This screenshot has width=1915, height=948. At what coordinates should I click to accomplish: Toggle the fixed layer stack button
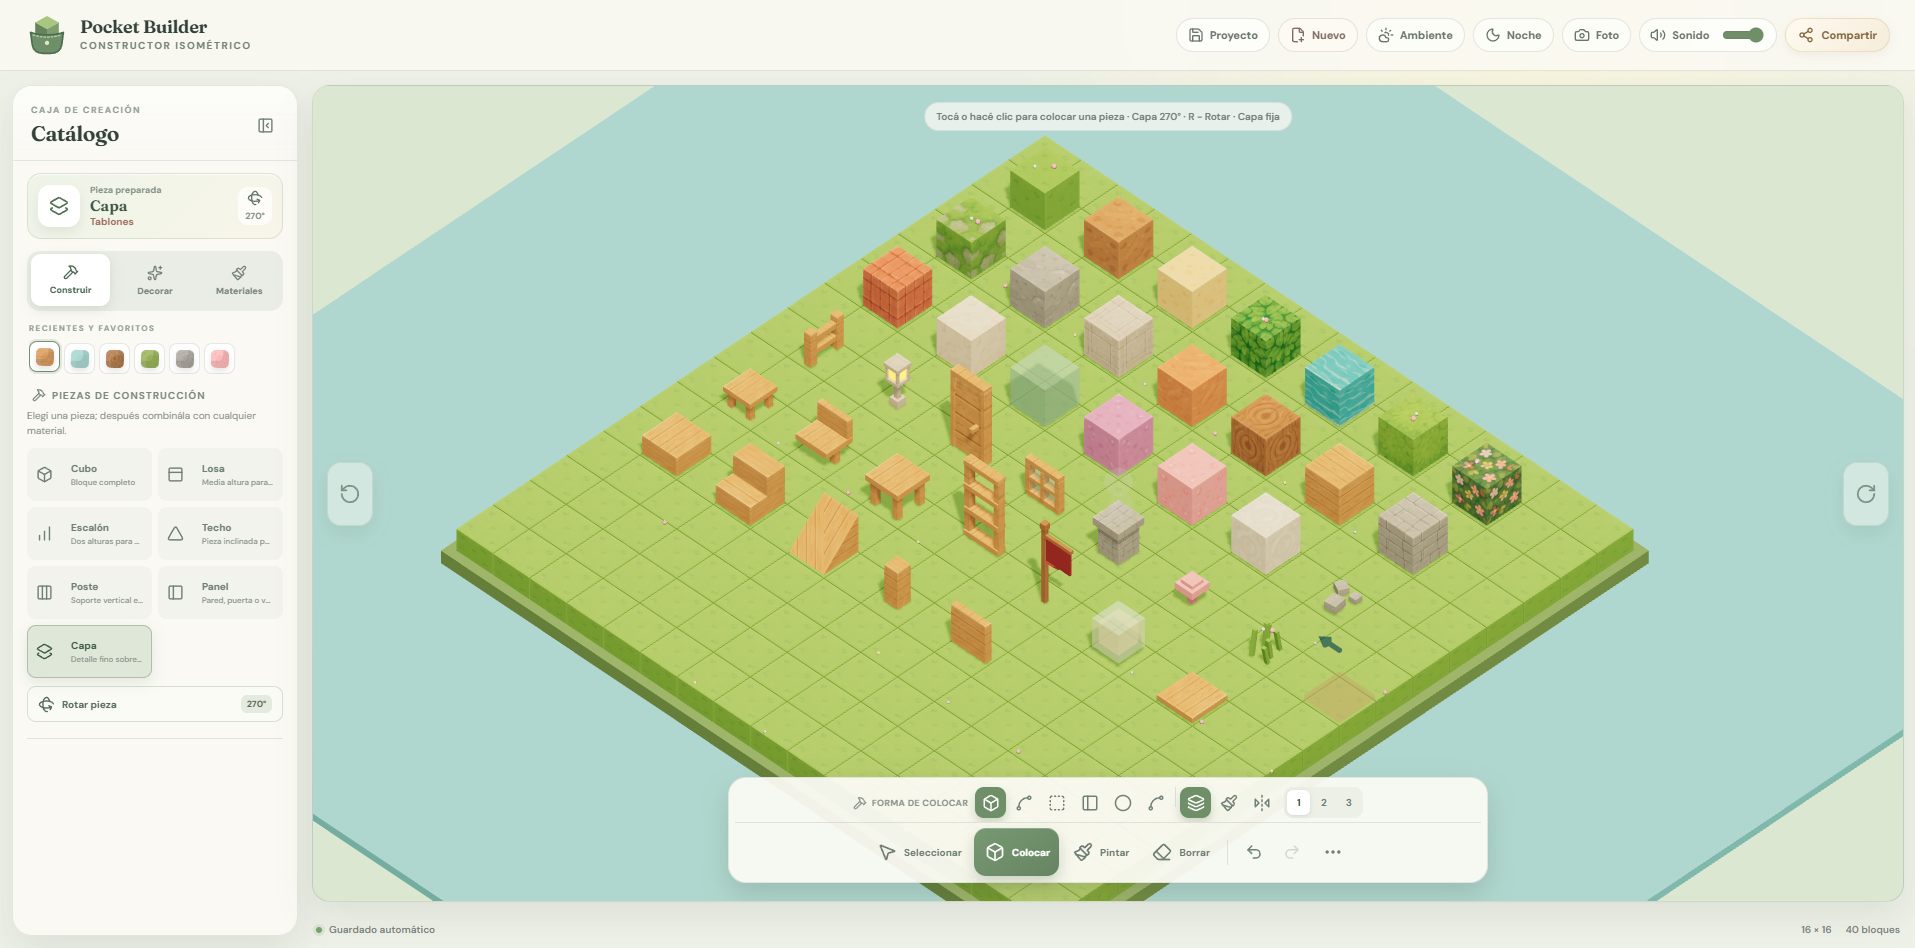coord(1196,803)
